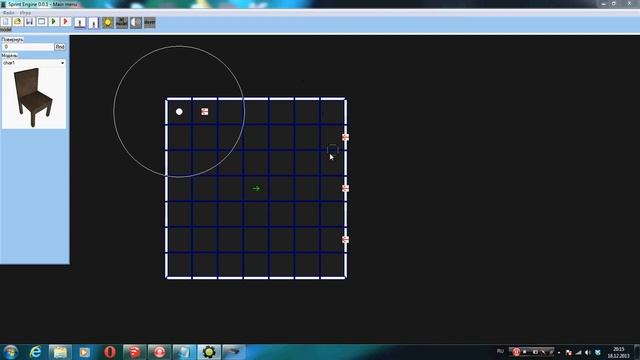The height and width of the screenshot is (360, 640).
Task: Click the new file toolbar icon
Action: tap(6, 22)
